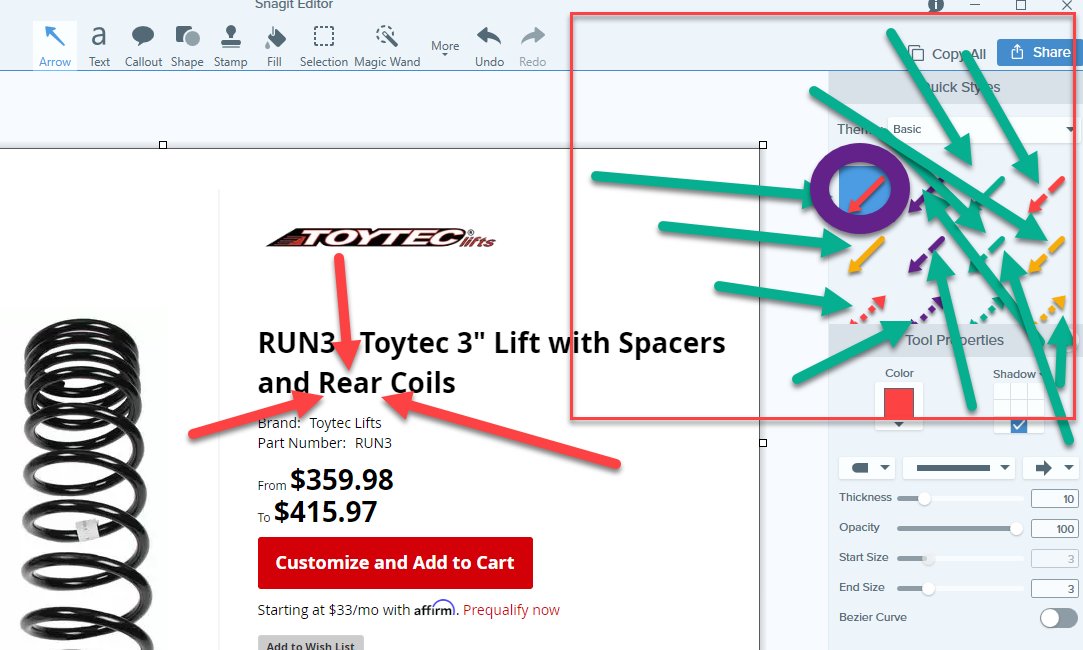Pick the selected solid red arrow quick style
1083x650 pixels.
tap(864, 191)
